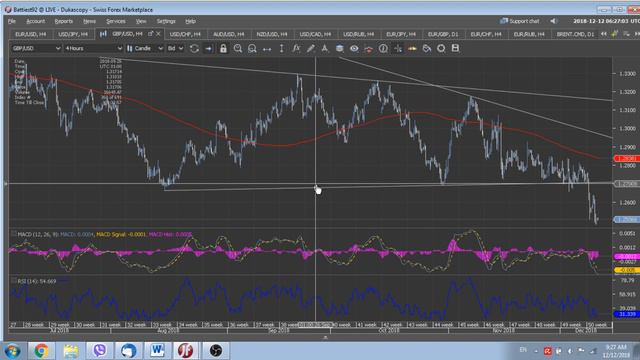Open the Reports menu
The width and height of the screenshot is (640, 360).
click(63, 21)
